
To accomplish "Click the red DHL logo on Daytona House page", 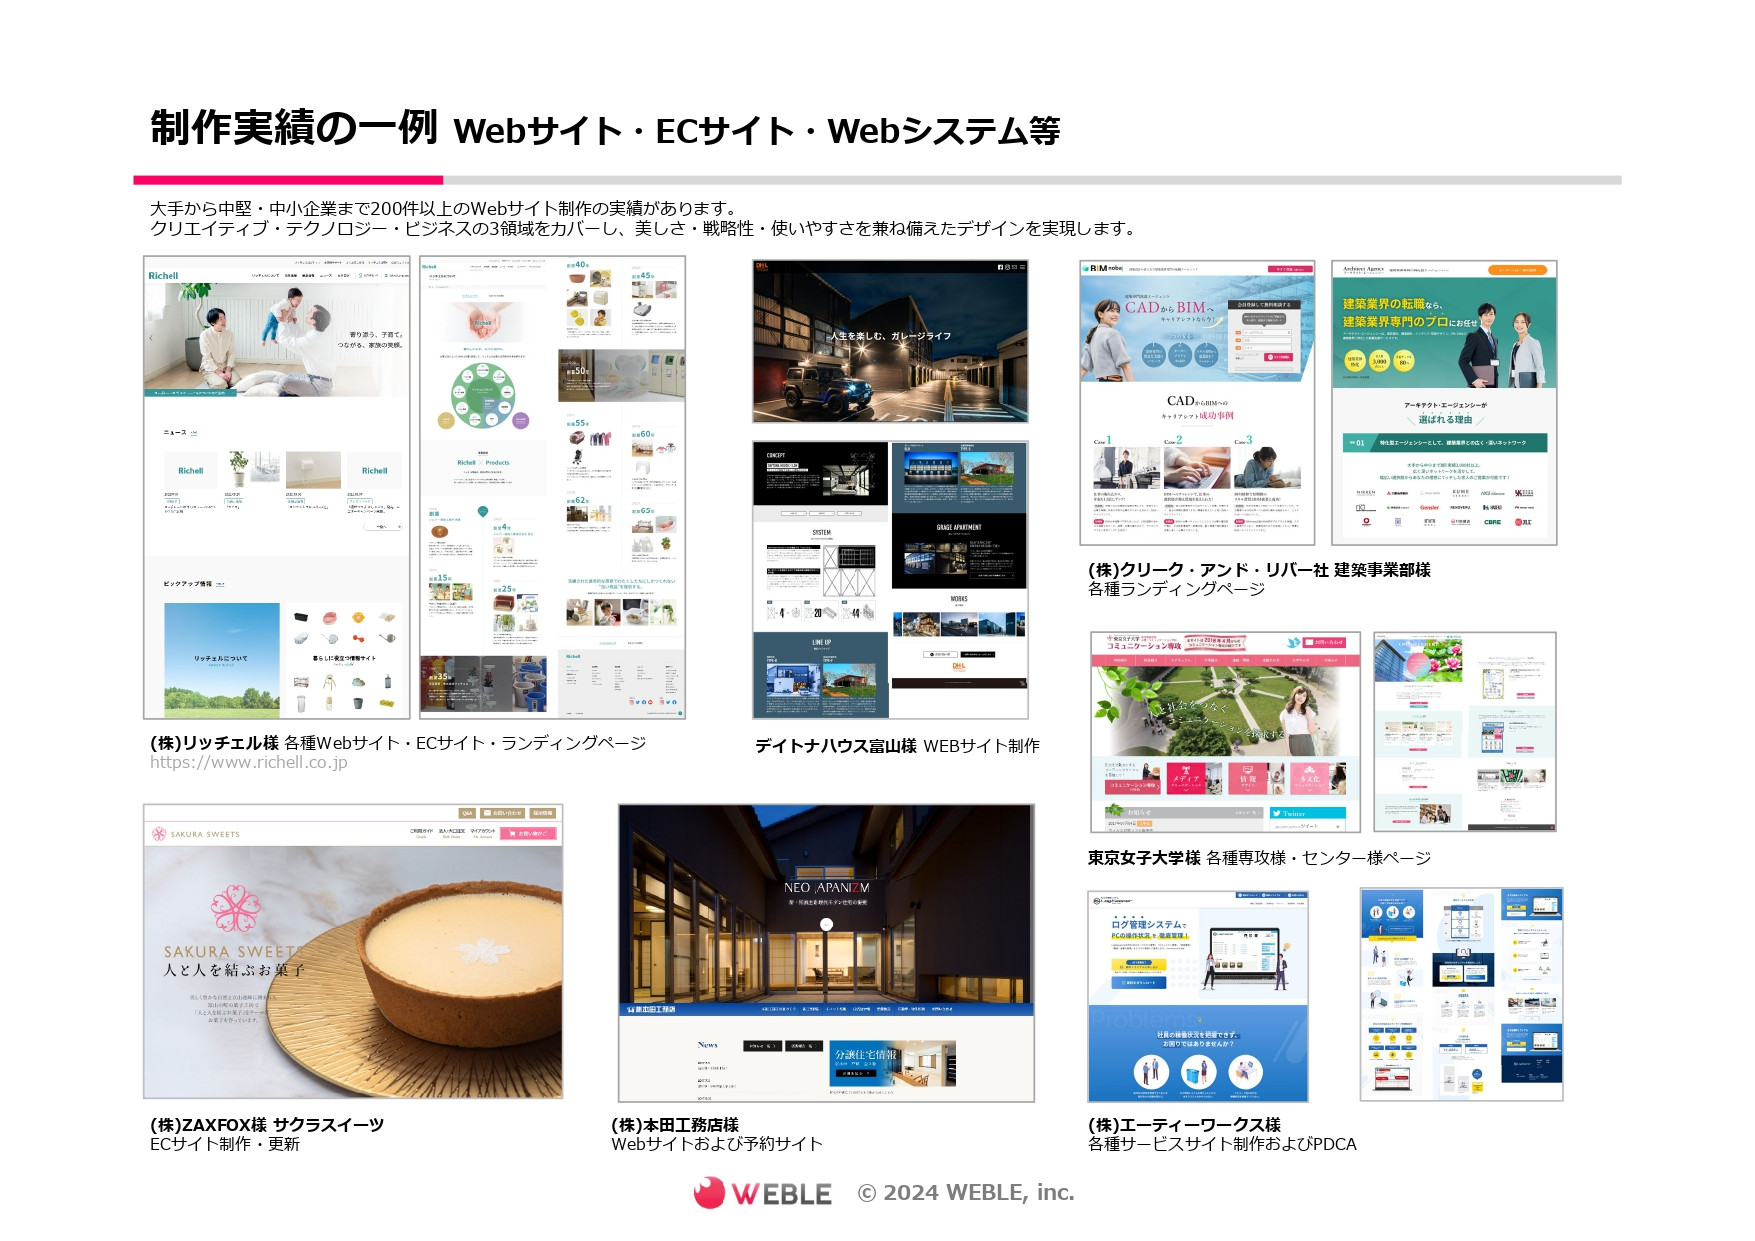I will click(x=762, y=266).
